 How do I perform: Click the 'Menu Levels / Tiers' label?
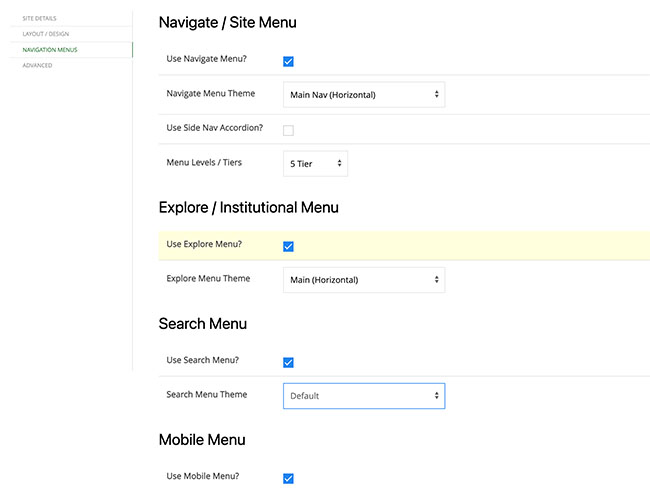coord(204,162)
